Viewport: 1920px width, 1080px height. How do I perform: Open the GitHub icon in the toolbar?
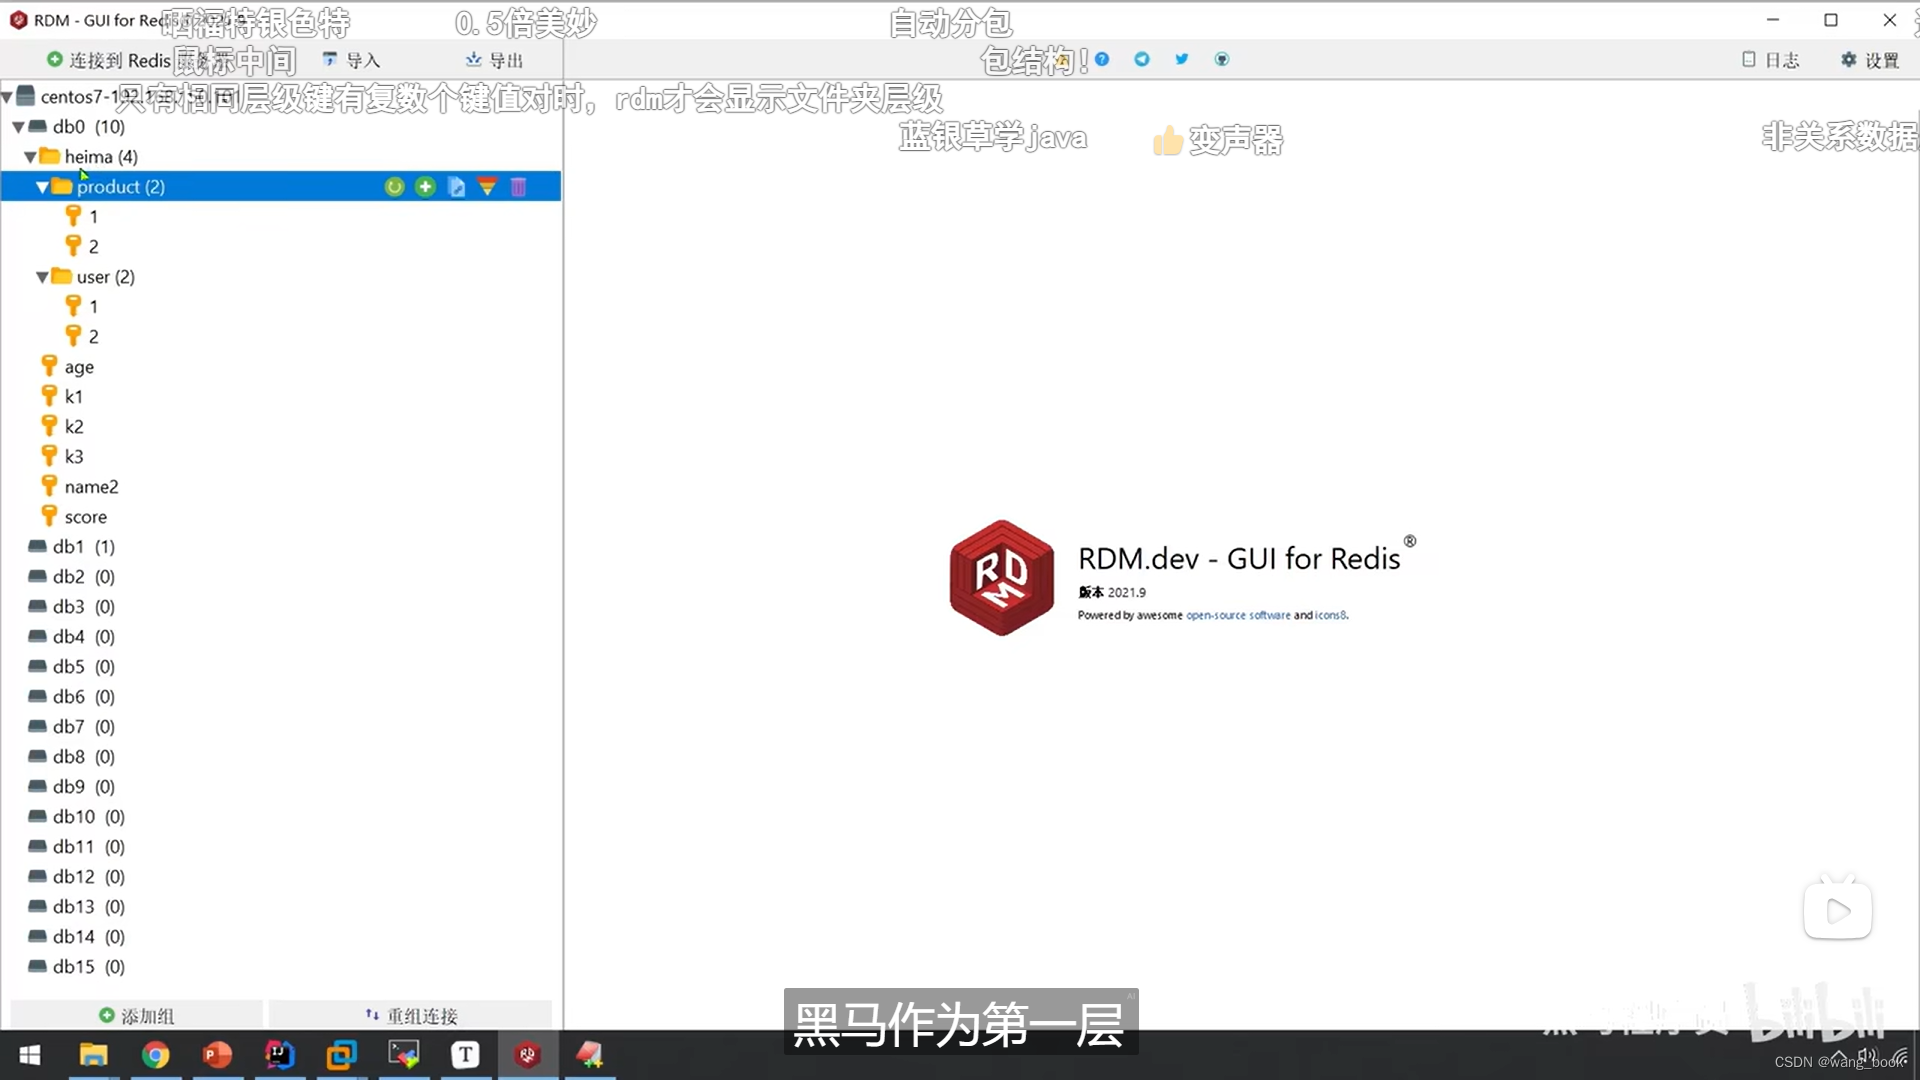[1222, 59]
